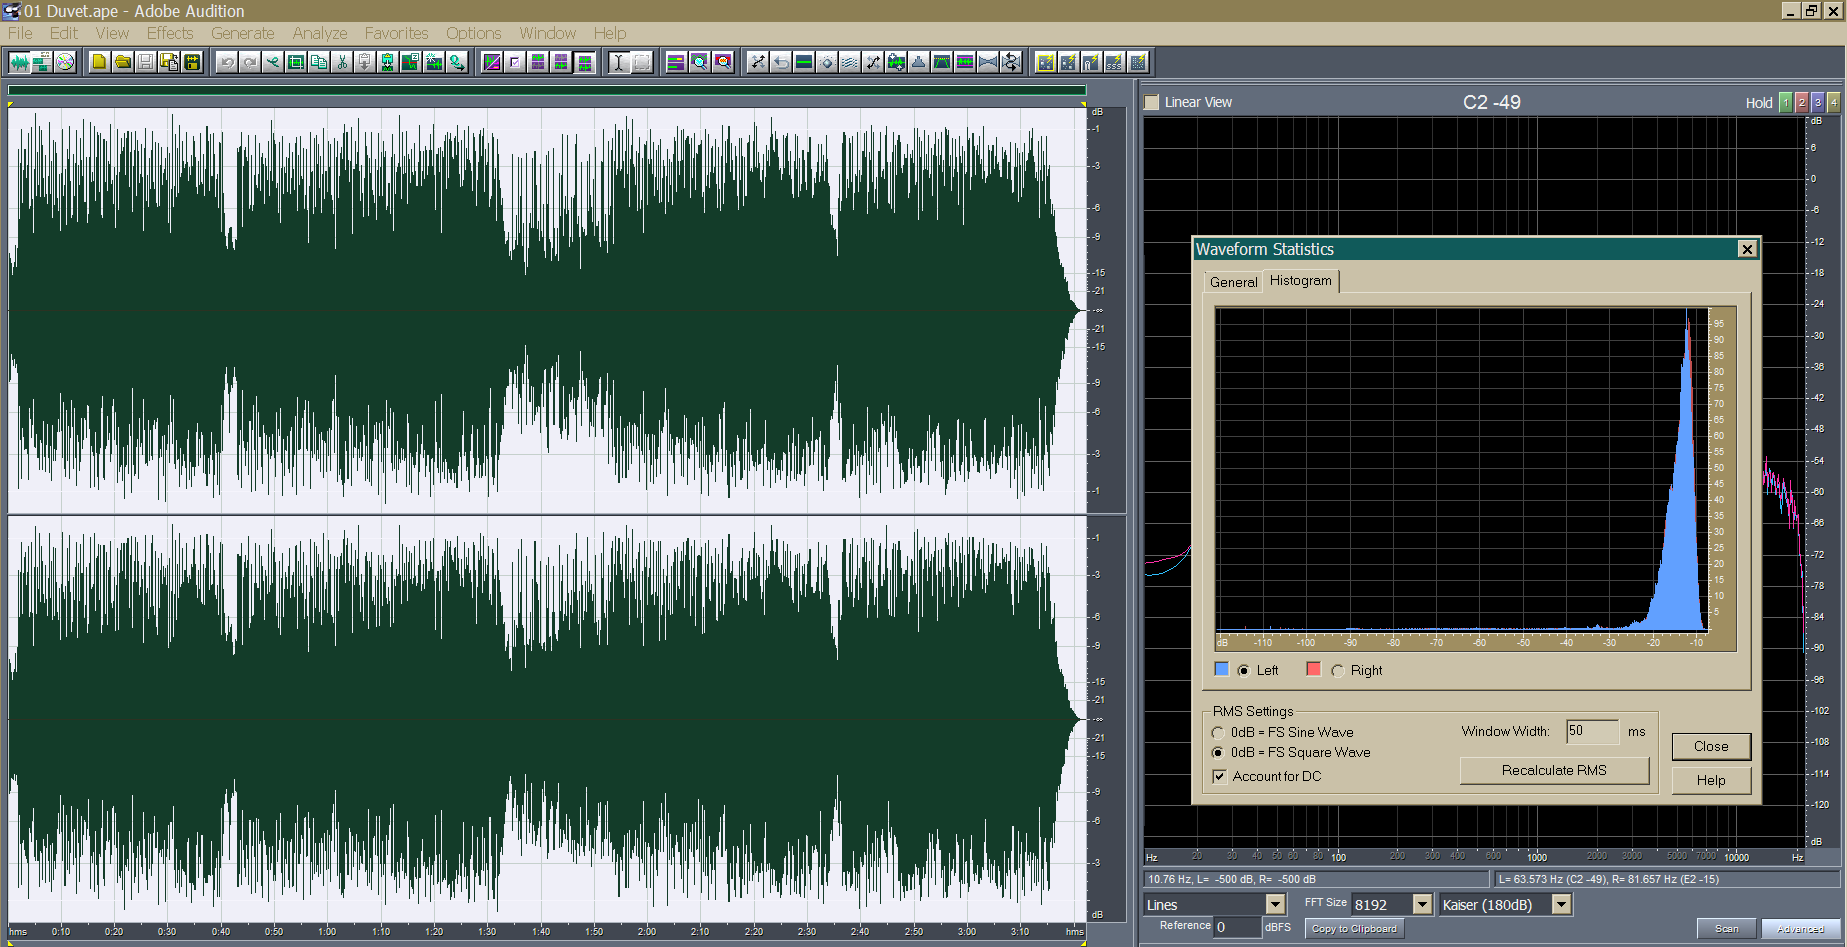Open Frequency Analysis magnifier icon
This screenshot has height=947, width=1847.
pos(700,62)
